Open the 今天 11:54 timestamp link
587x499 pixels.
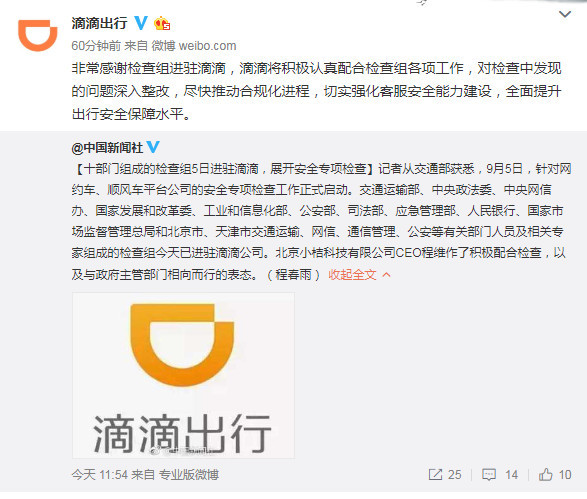tap(100, 475)
